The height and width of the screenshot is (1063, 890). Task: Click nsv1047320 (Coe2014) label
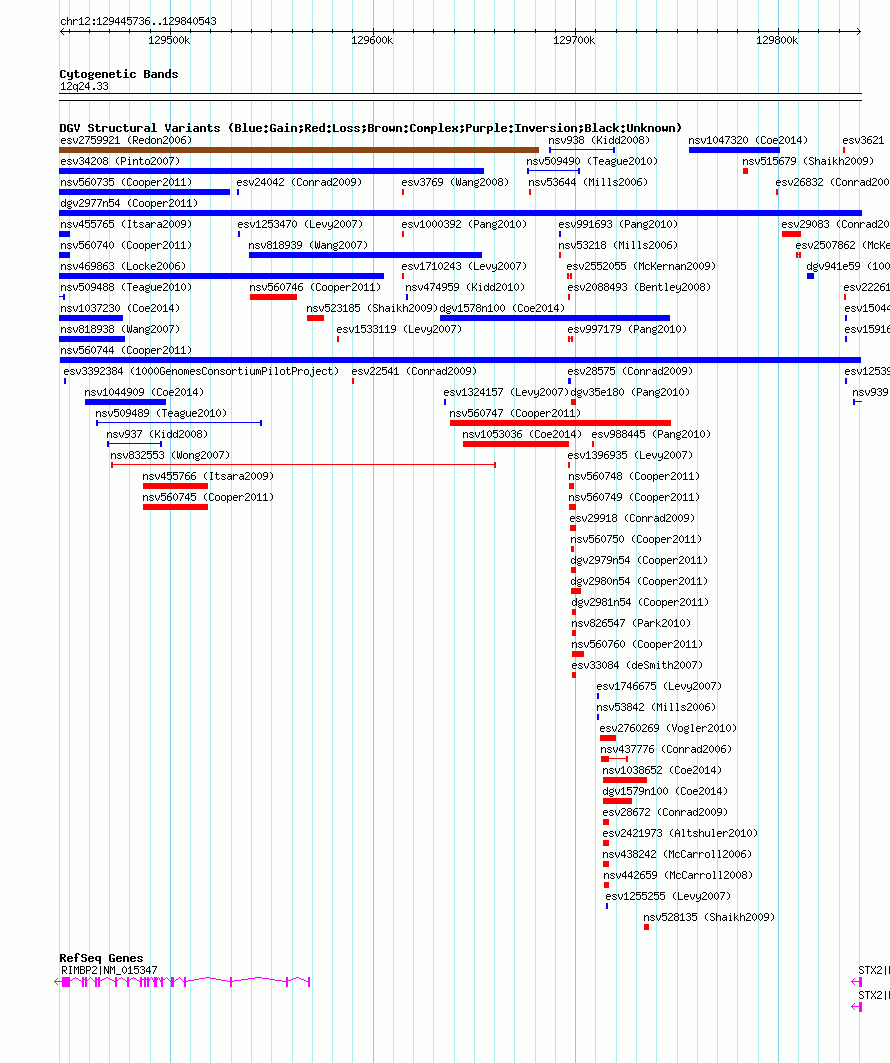(x=748, y=140)
